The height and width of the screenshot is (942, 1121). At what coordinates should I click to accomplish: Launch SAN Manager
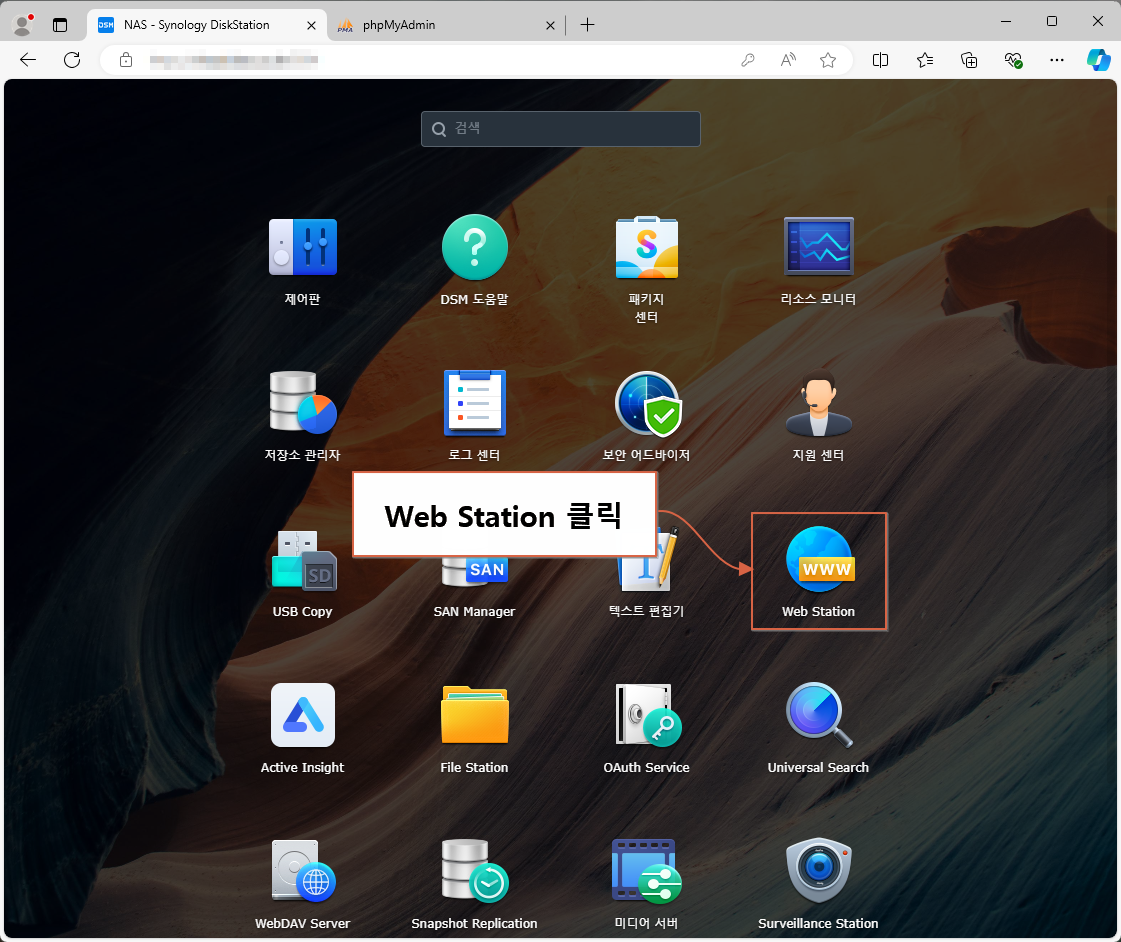pos(475,574)
